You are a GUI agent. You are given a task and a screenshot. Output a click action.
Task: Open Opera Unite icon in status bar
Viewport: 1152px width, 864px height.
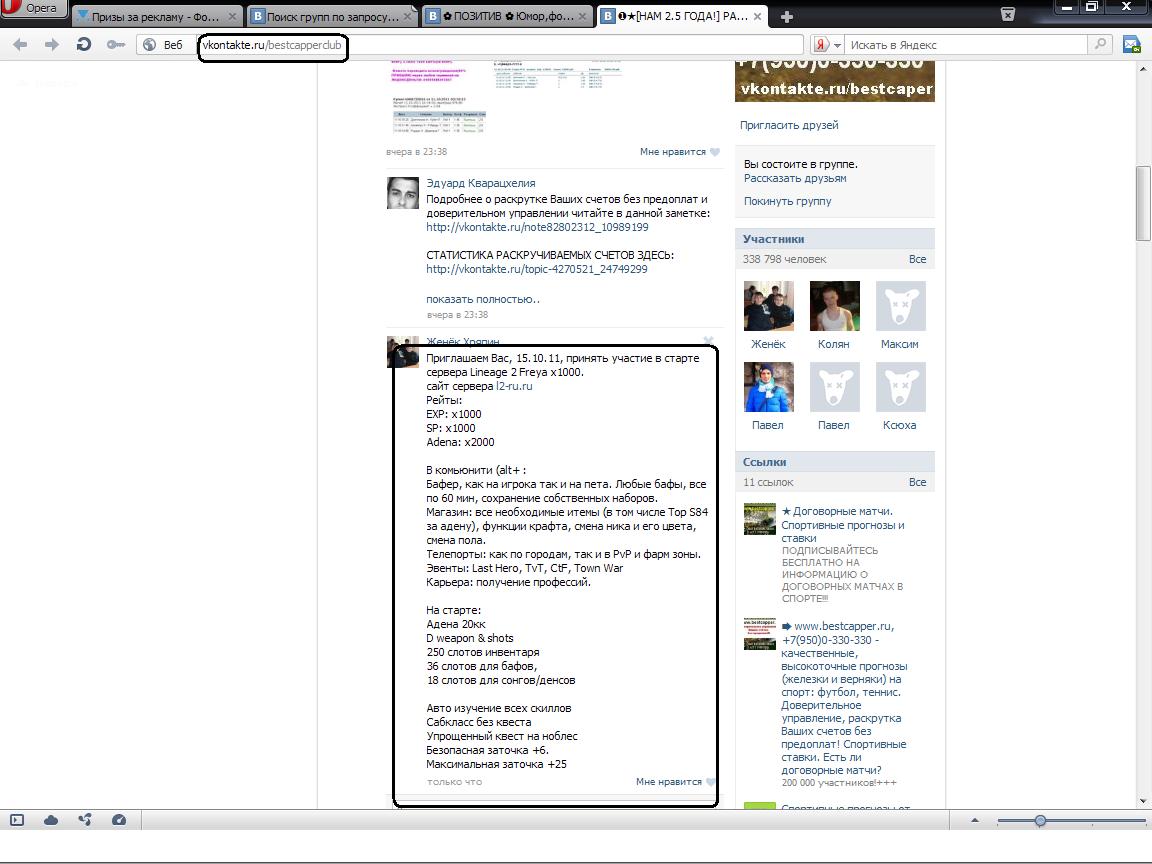[x=84, y=820]
